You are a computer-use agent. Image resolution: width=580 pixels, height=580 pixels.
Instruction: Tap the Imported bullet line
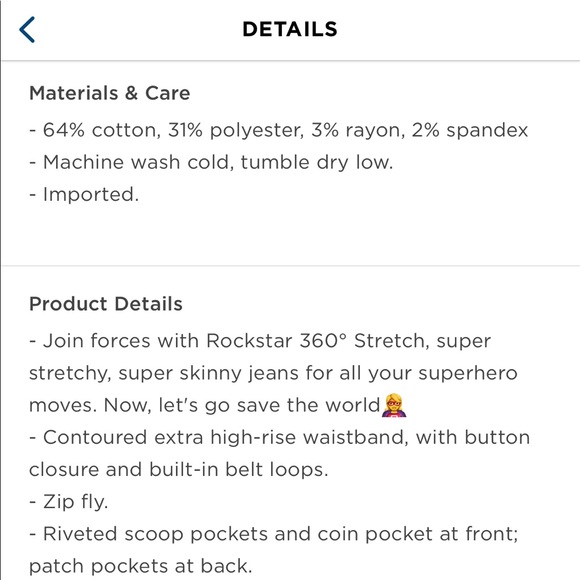click(84, 194)
